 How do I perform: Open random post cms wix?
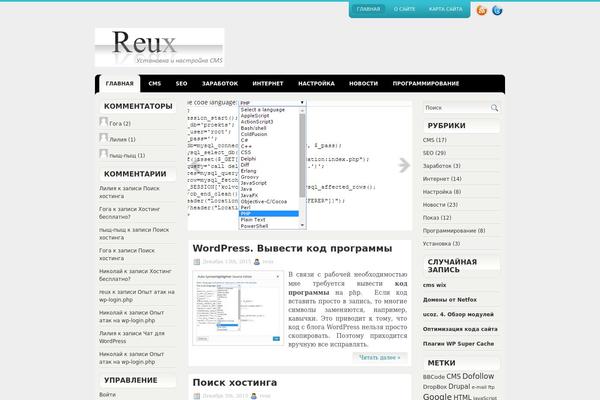click(434, 285)
